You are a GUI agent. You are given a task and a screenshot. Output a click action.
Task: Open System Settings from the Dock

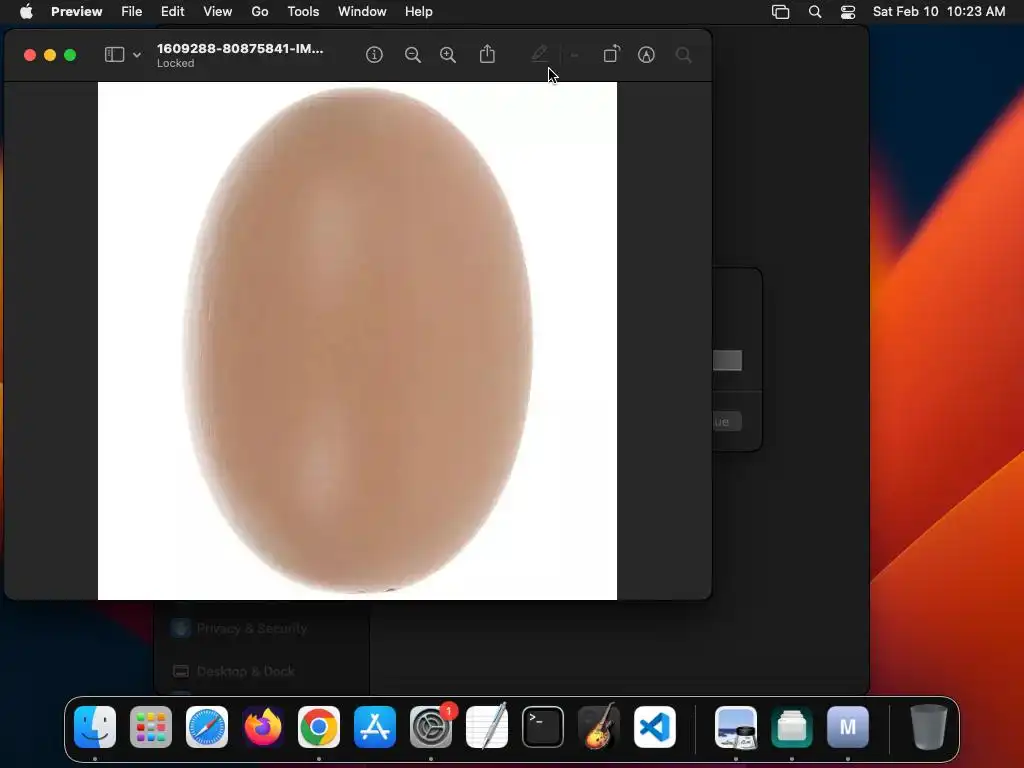431,727
